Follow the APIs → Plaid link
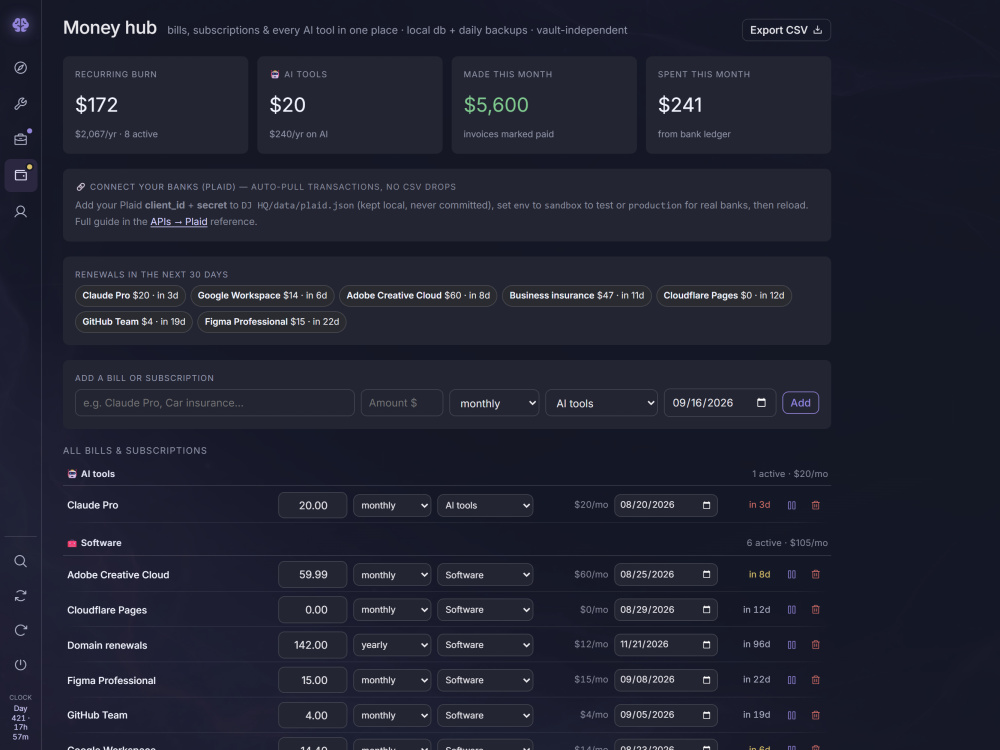Viewport: 1000px width, 750px height. (179, 221)
